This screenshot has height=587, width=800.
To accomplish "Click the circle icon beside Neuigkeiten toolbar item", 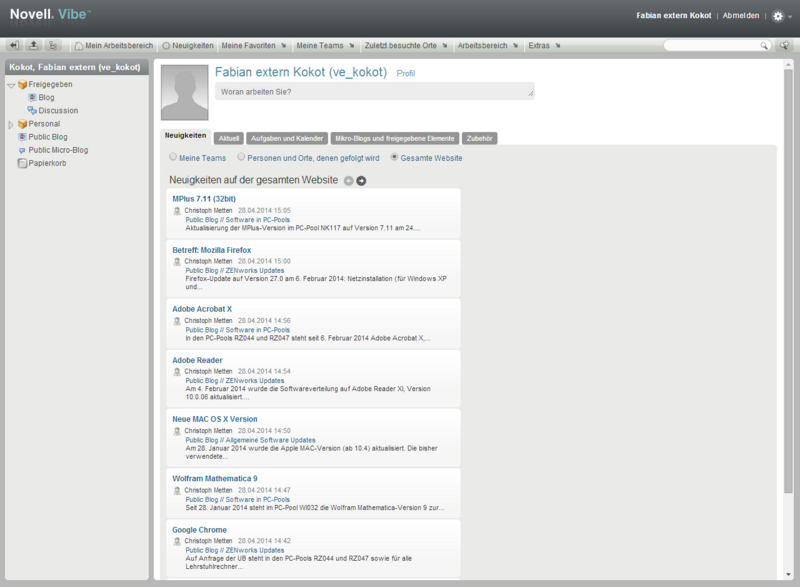I will click(x=166, y=46).
